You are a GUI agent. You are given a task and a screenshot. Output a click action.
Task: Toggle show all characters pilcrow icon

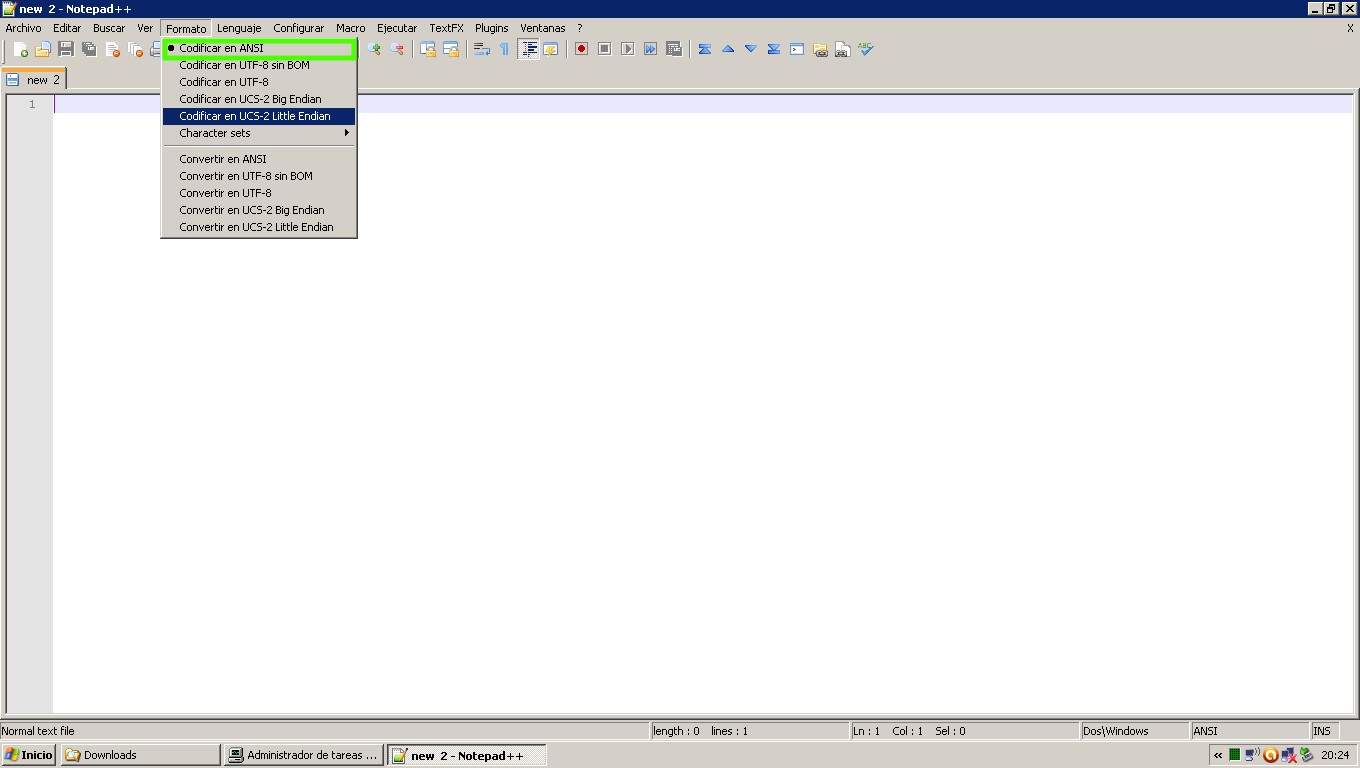coord(504,49)
